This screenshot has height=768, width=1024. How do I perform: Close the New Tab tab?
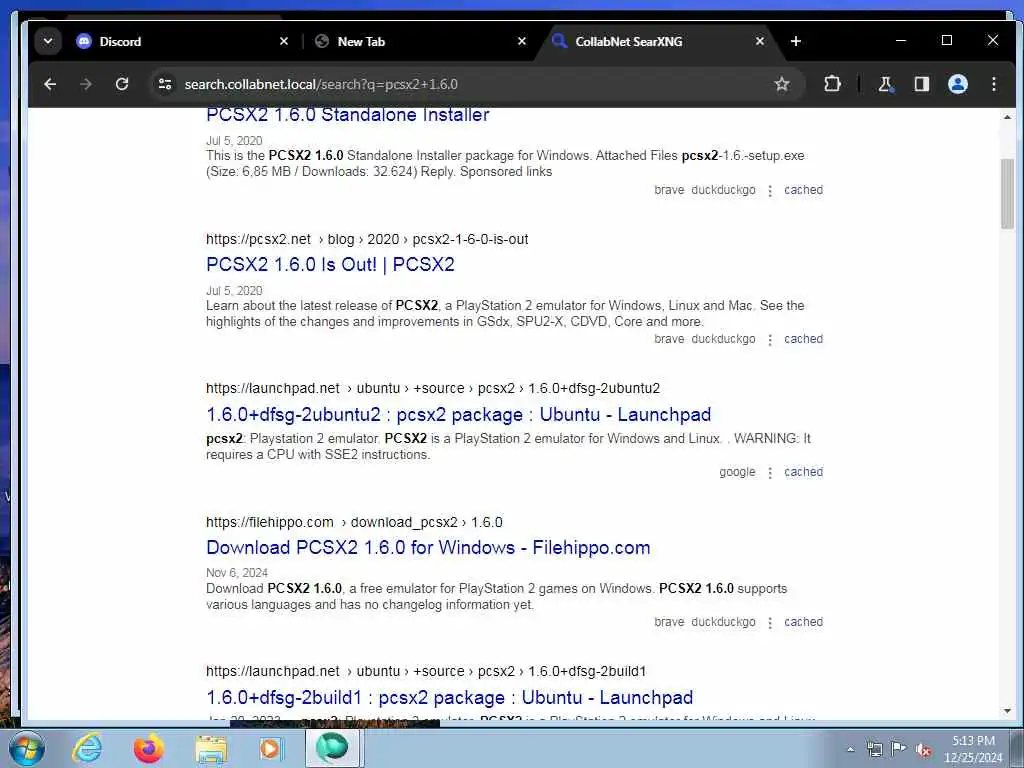coord(522,41)
